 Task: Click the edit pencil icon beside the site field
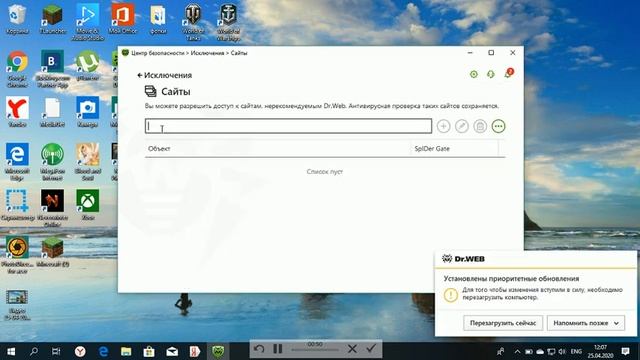click(x=462, y=126)
